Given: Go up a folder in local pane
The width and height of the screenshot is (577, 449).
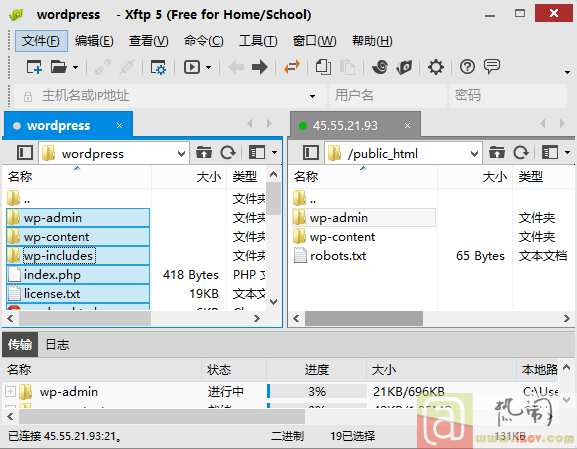Looking at the screenshot, I should [x=204, y=152].
